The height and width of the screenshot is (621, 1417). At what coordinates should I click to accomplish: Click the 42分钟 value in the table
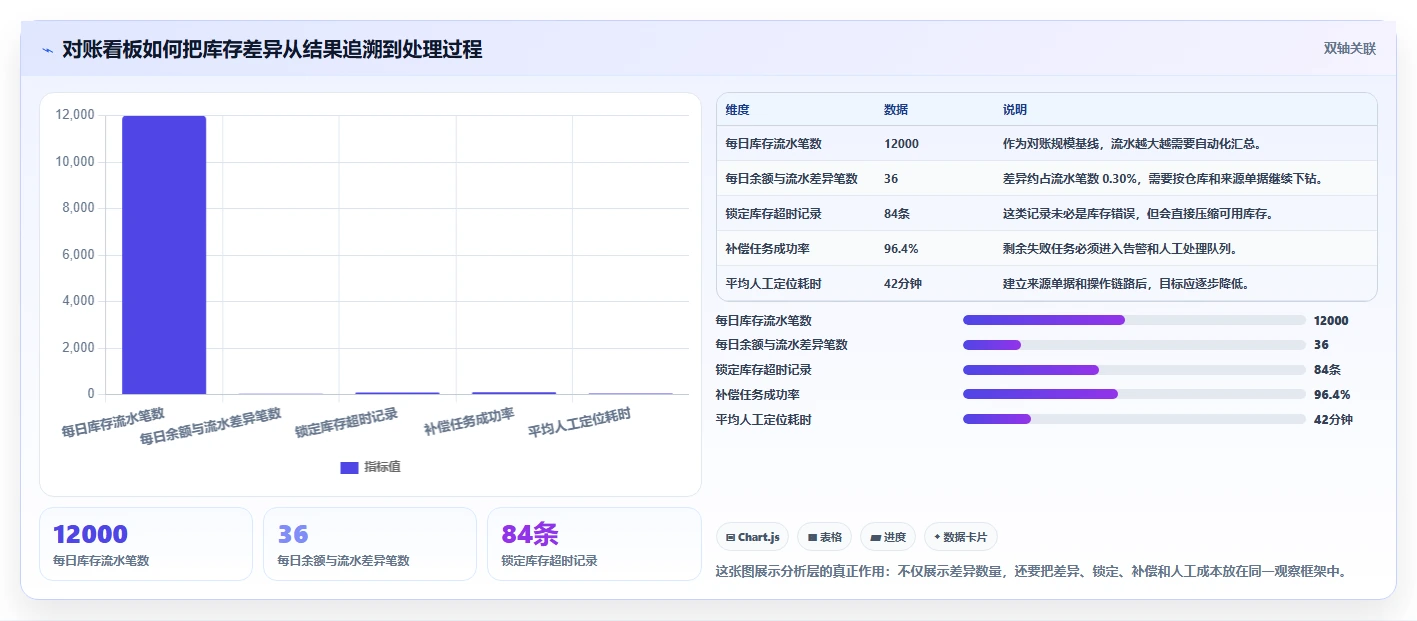[x=903, y=283]
